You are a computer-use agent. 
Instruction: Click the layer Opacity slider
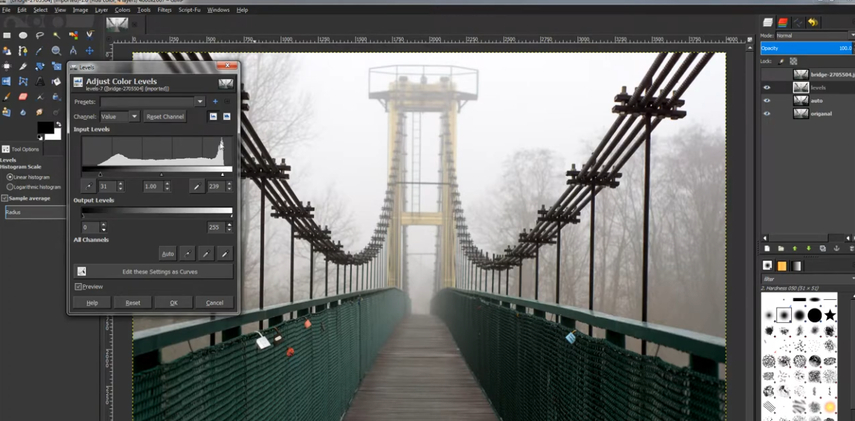point(808,49)
